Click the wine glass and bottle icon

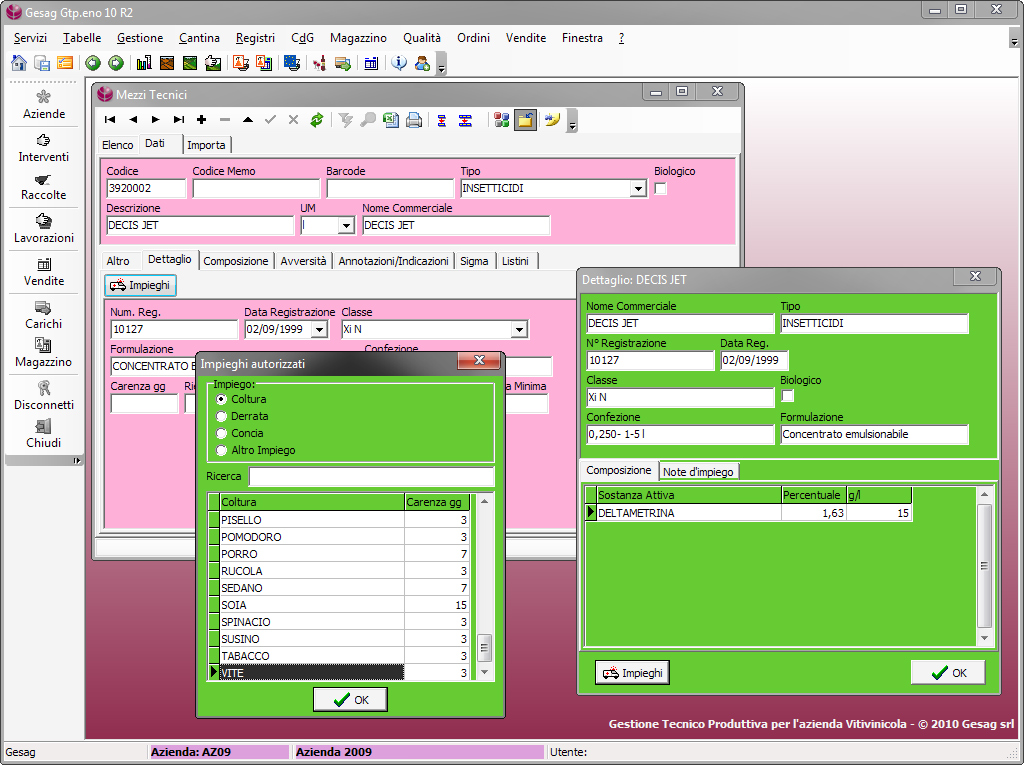[319, 63]
